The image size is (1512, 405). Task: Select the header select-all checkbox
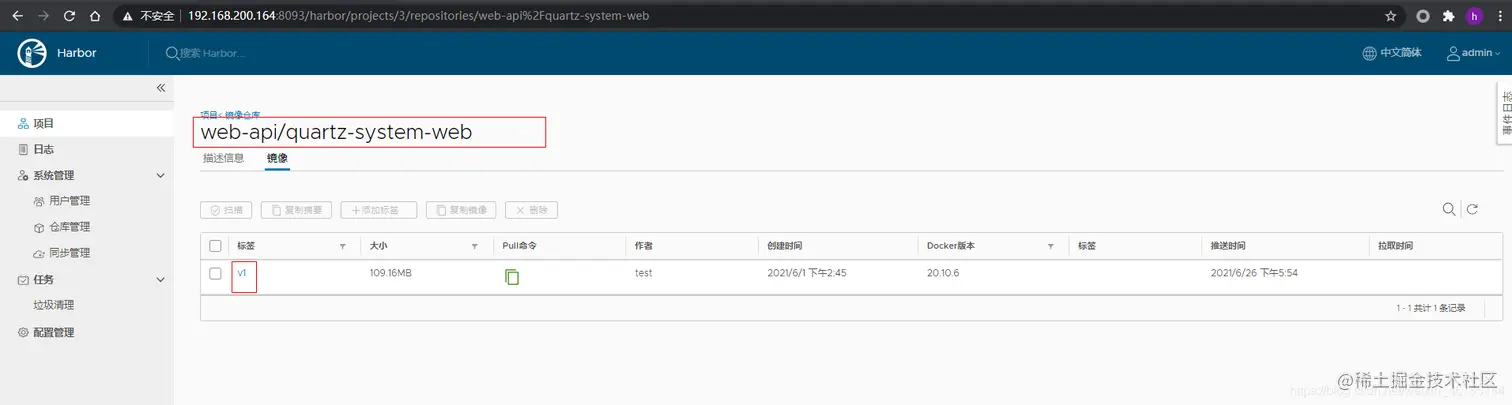click(215, 246)
